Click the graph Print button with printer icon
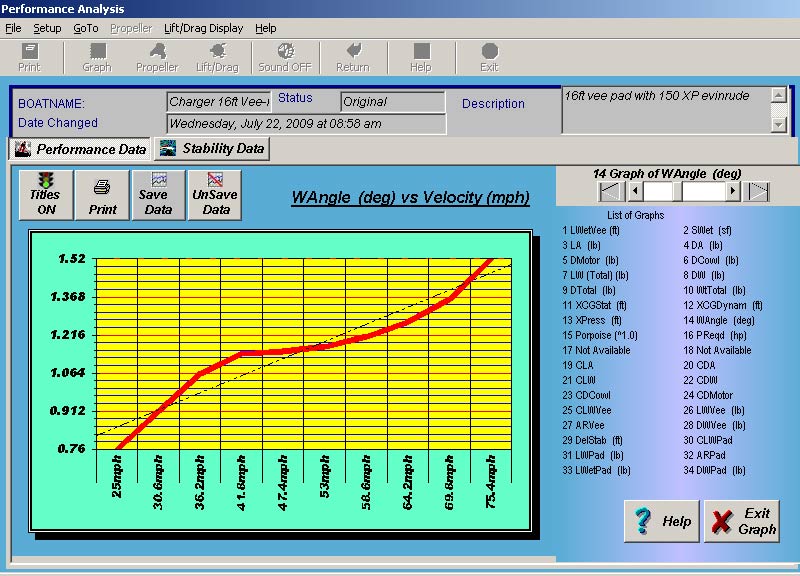Image resolution: width=800 pixels, height=576 pixels. coord(102,195)
